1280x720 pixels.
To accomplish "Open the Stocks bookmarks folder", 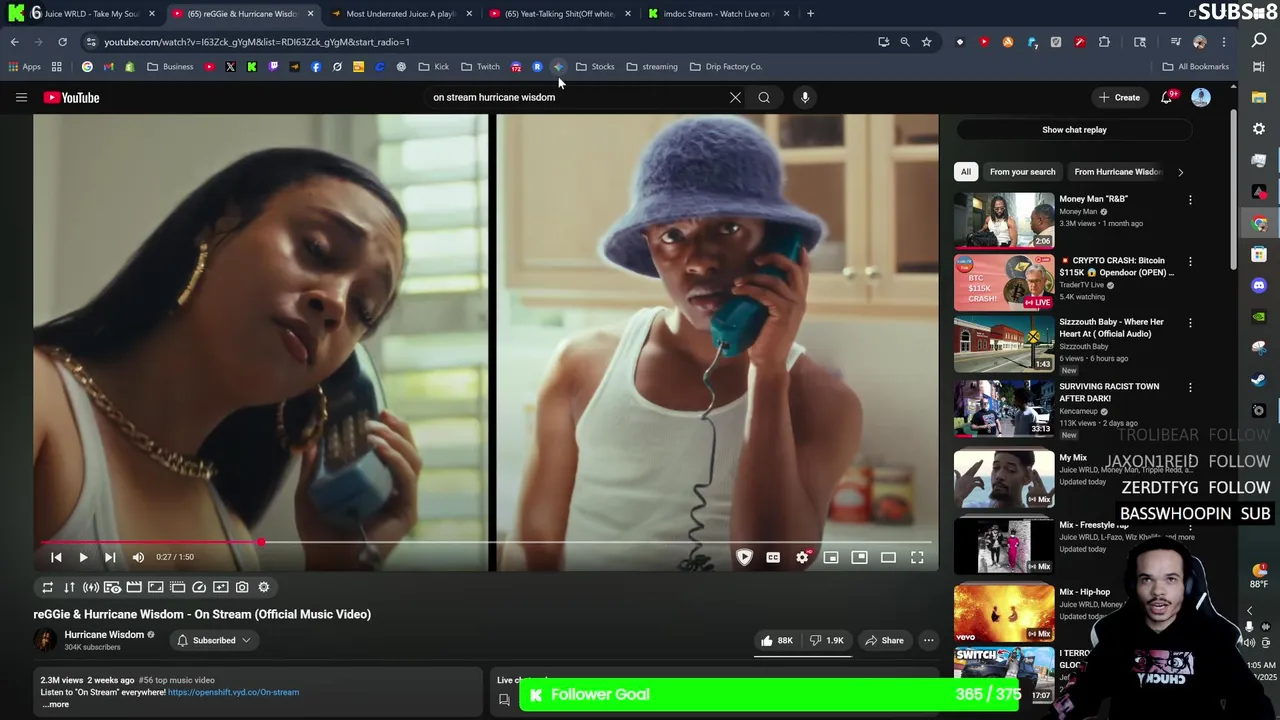I will [x=595, y=67].
